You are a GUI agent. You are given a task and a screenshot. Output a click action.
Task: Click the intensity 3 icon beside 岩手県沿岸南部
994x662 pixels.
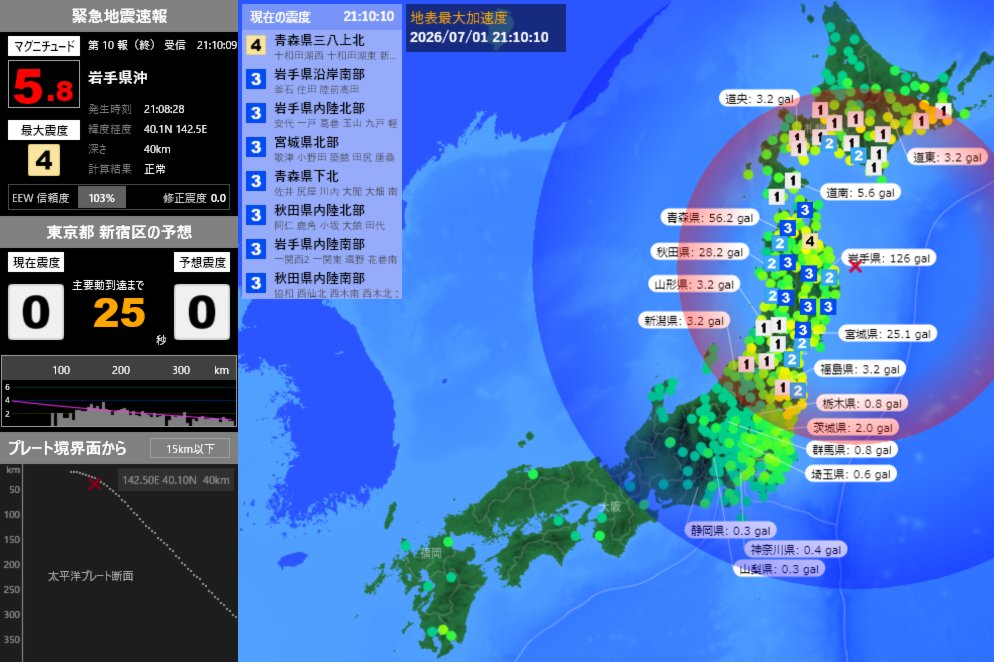[256, 79]
